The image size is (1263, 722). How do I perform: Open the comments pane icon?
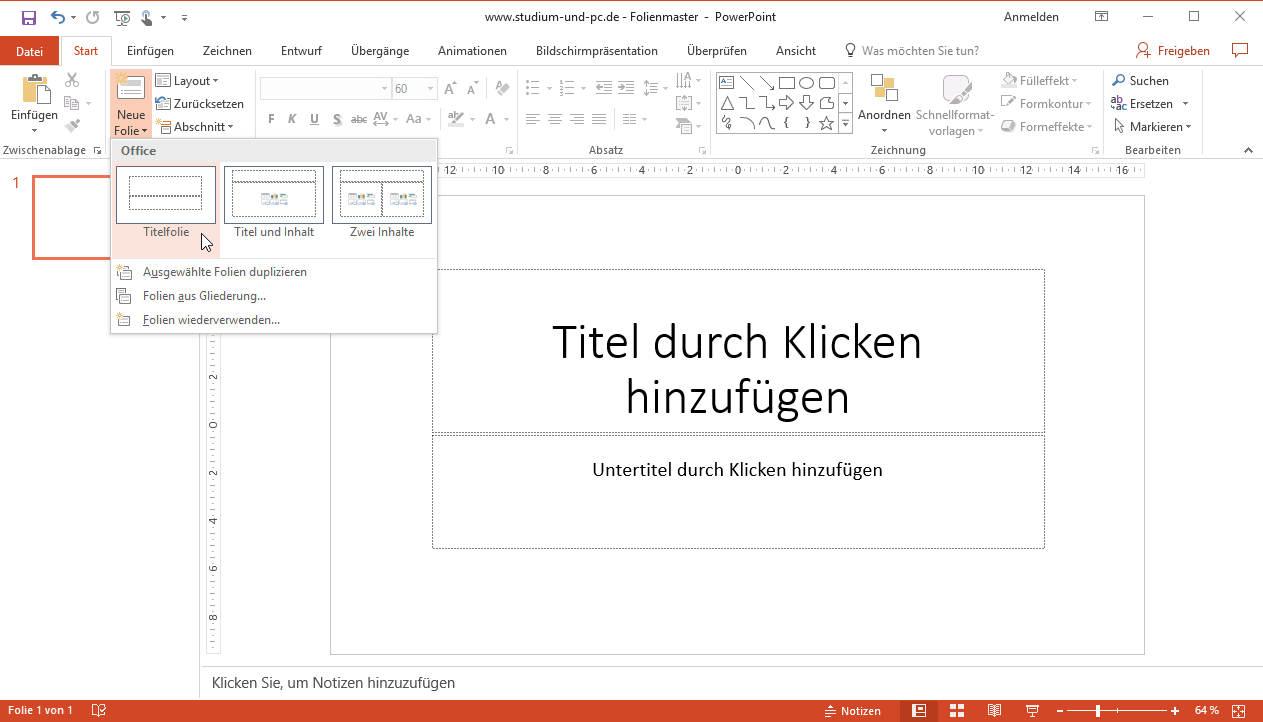1240,50
